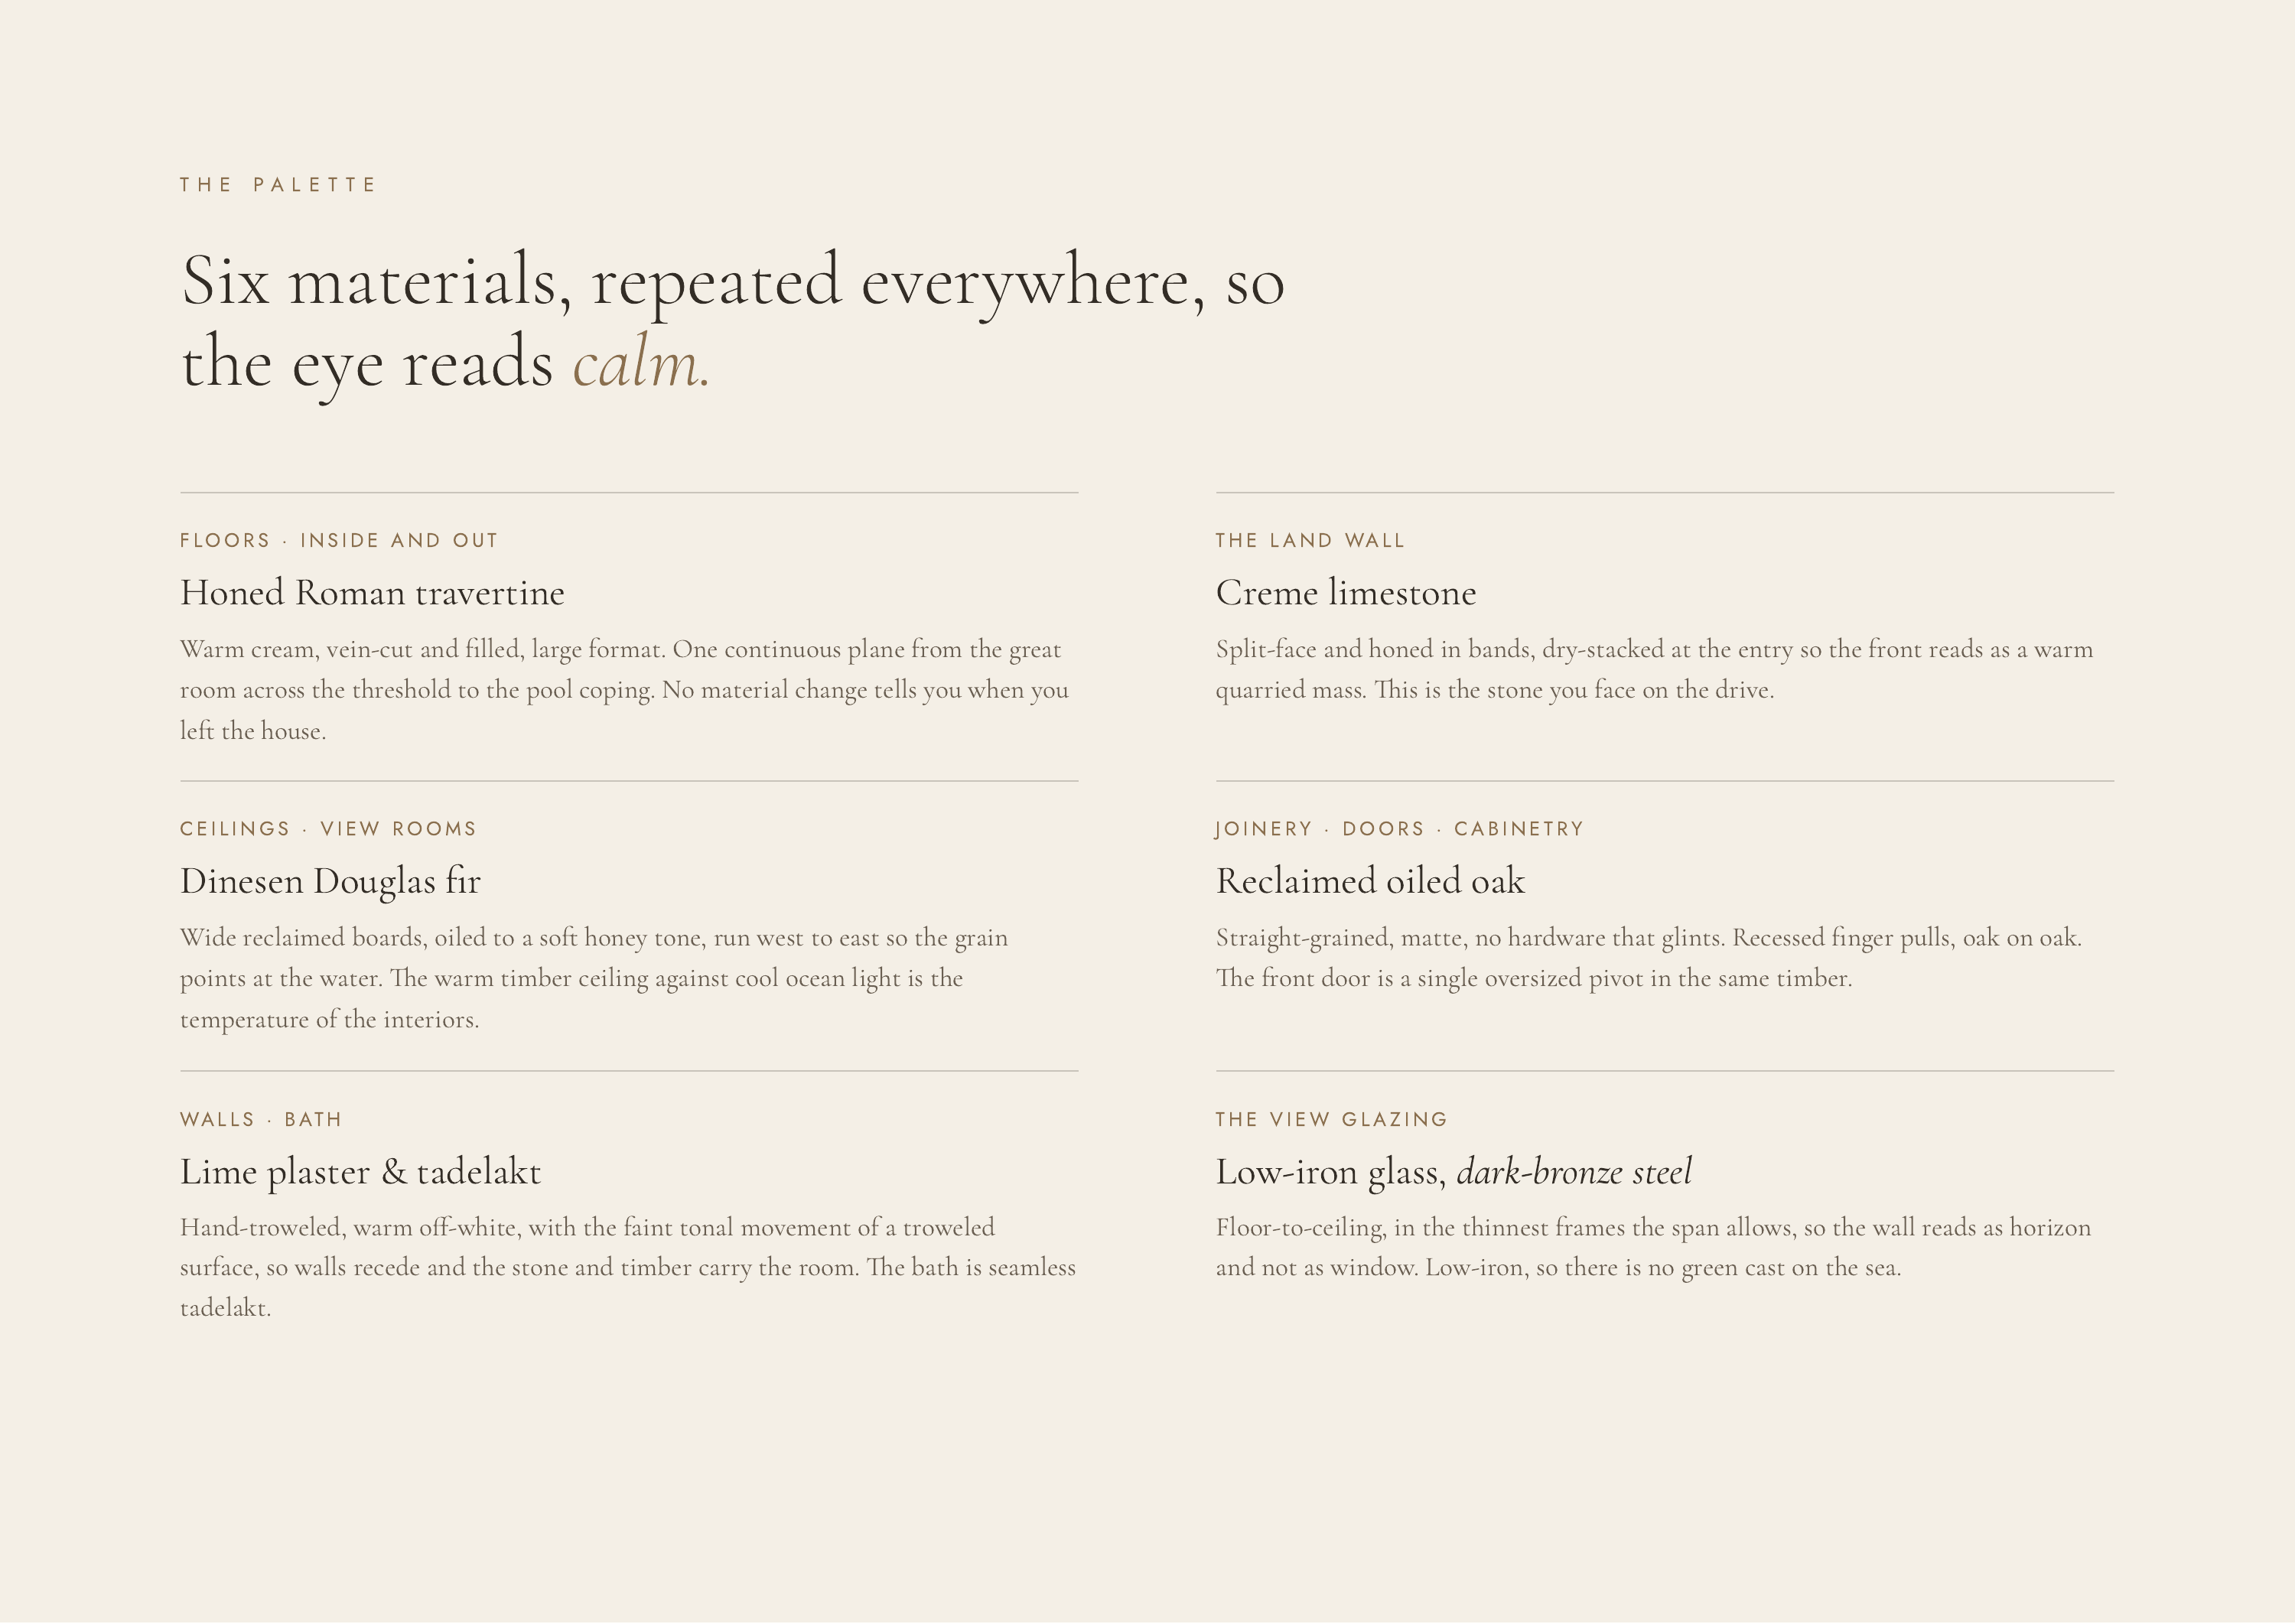
Task: Click 'CEILINGS · VIEW ROOMS' label
Action: click(x=328, y=829)
